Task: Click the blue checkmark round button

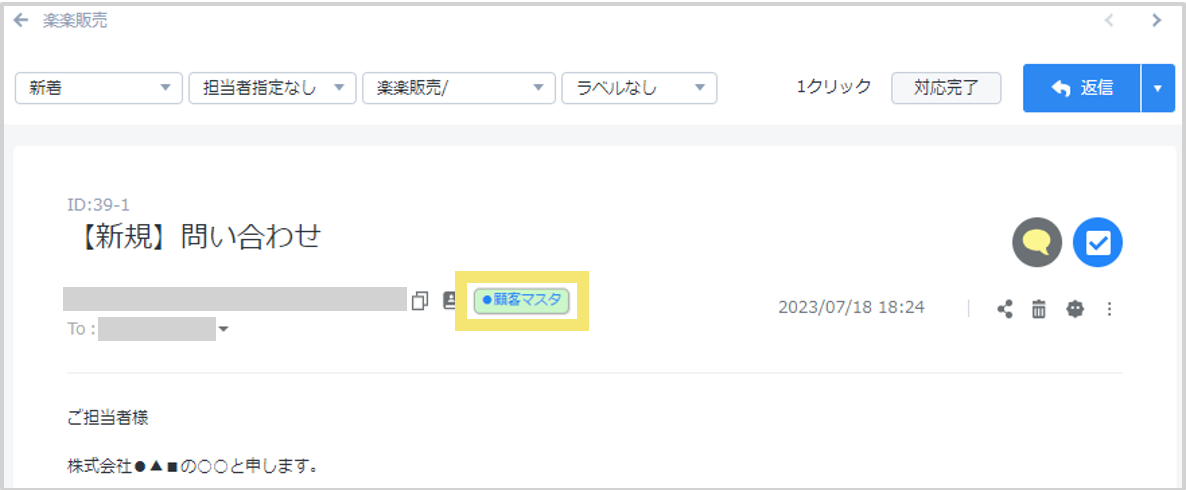Action: pos(1098,243)
